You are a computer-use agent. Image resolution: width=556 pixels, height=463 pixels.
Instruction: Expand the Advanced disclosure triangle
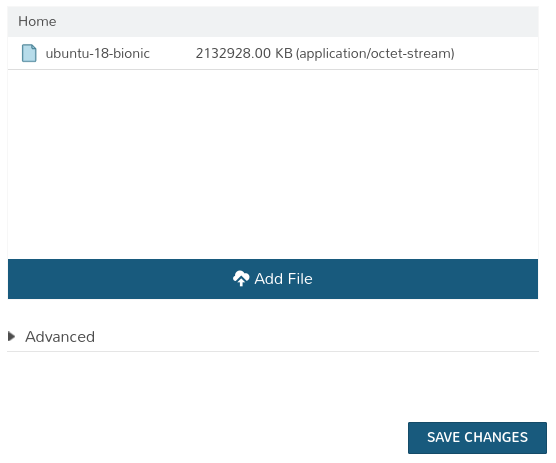pyautogui.click(x=12, y=336)
